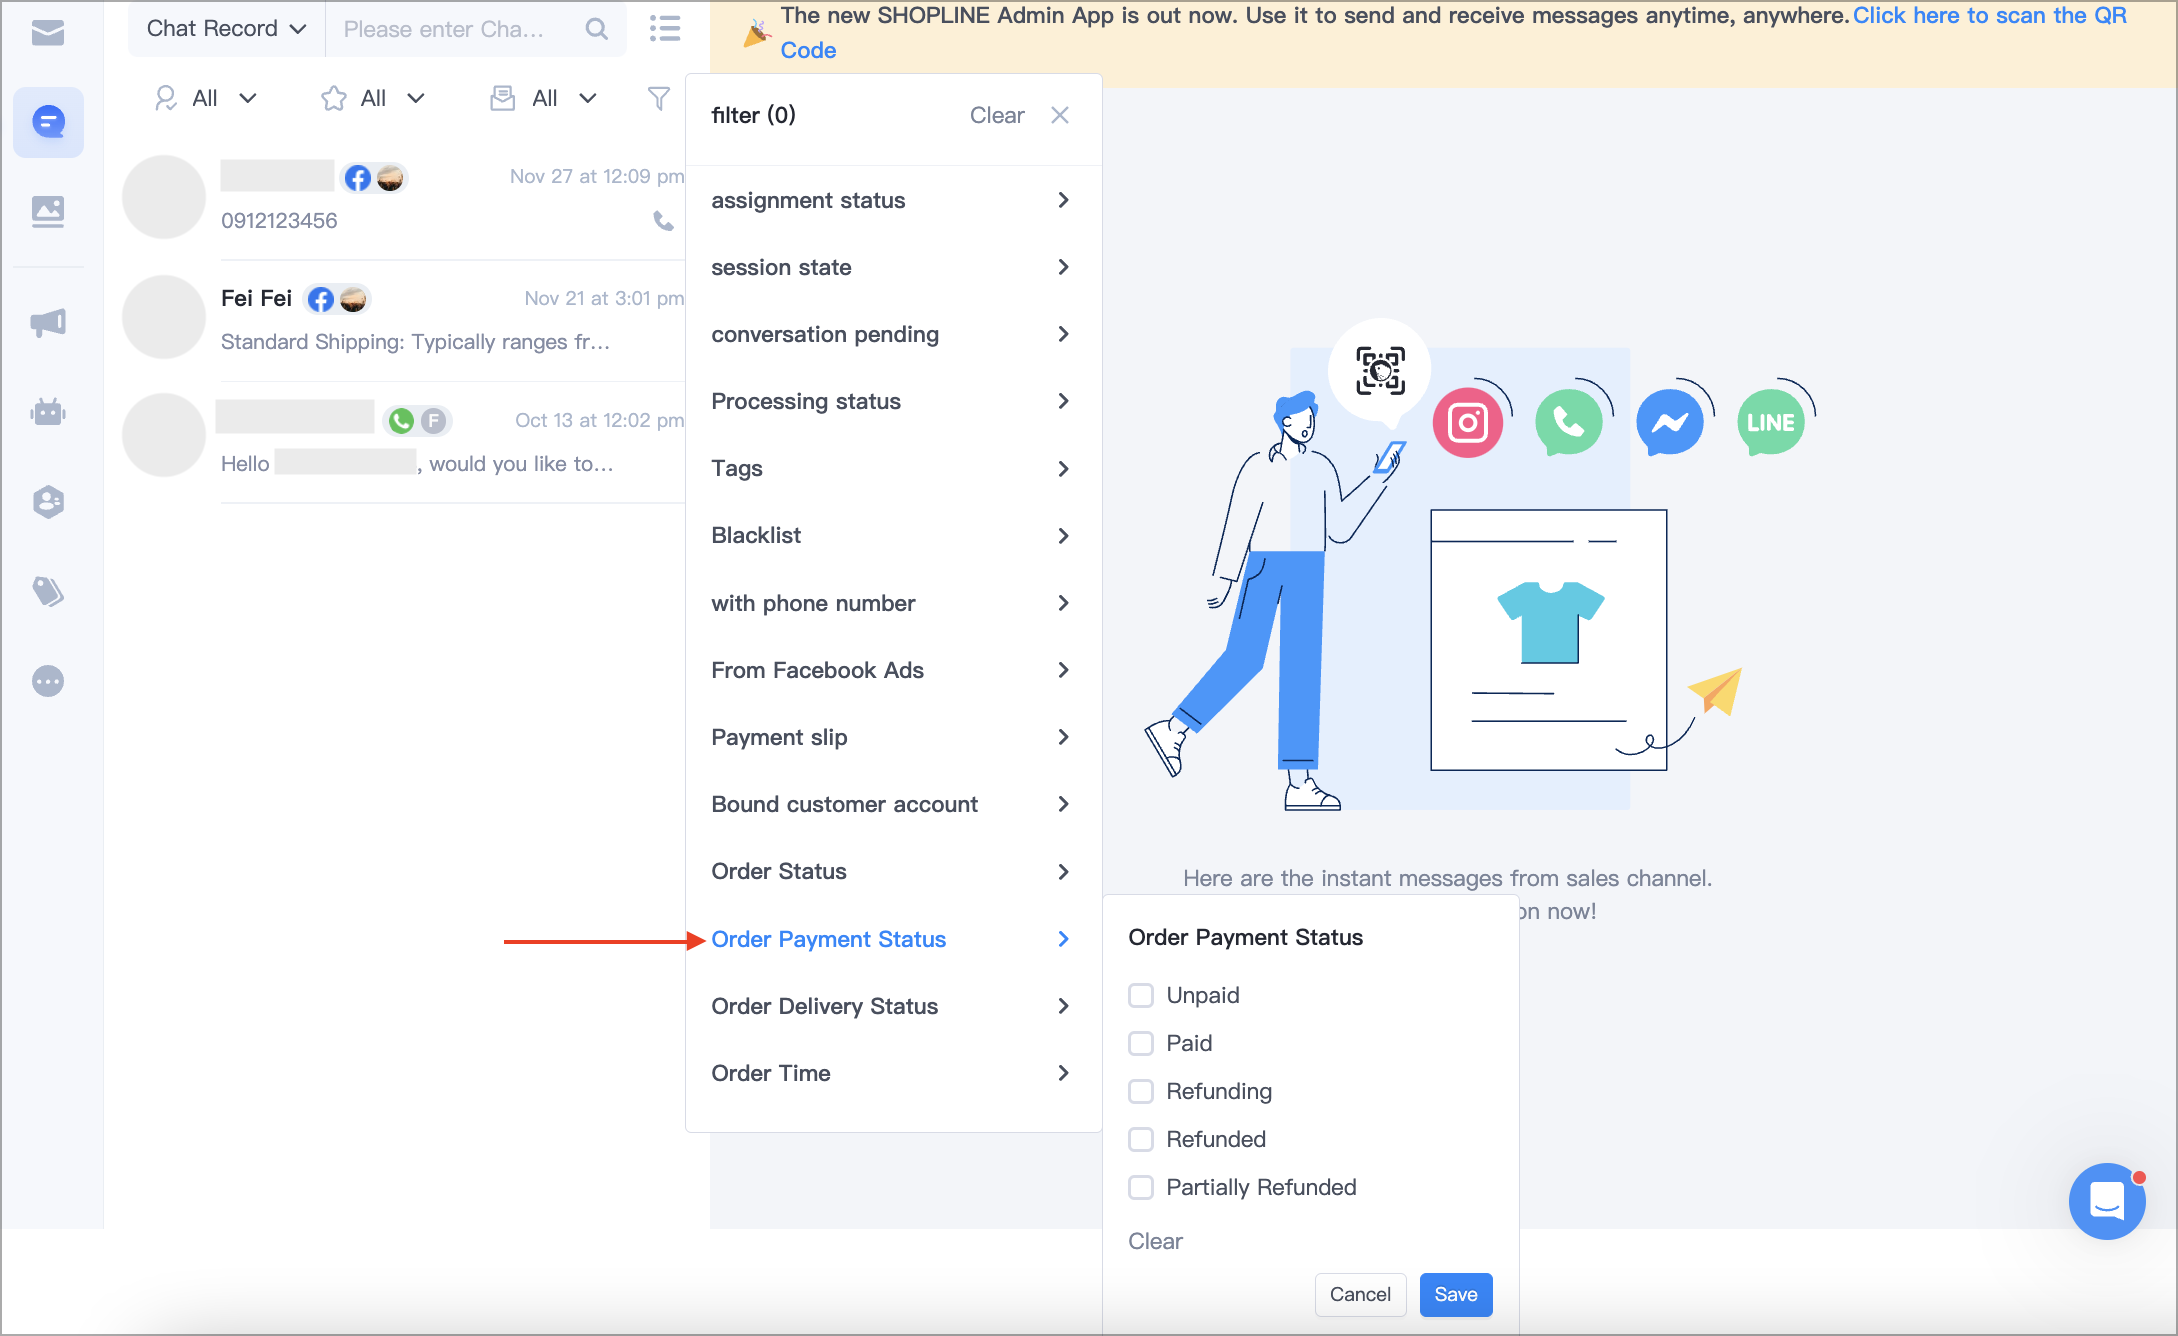Open the starred All dropdown with star icon
This screenshot has height=1336, width=2178.
tap(374, 98)
